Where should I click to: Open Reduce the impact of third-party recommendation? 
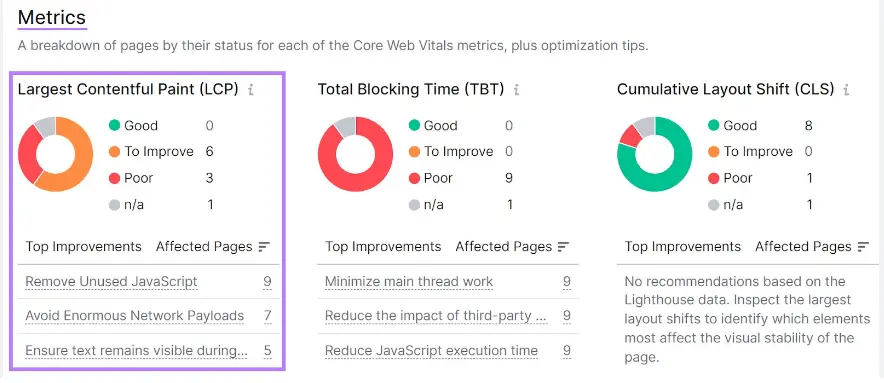click(436, 316)
